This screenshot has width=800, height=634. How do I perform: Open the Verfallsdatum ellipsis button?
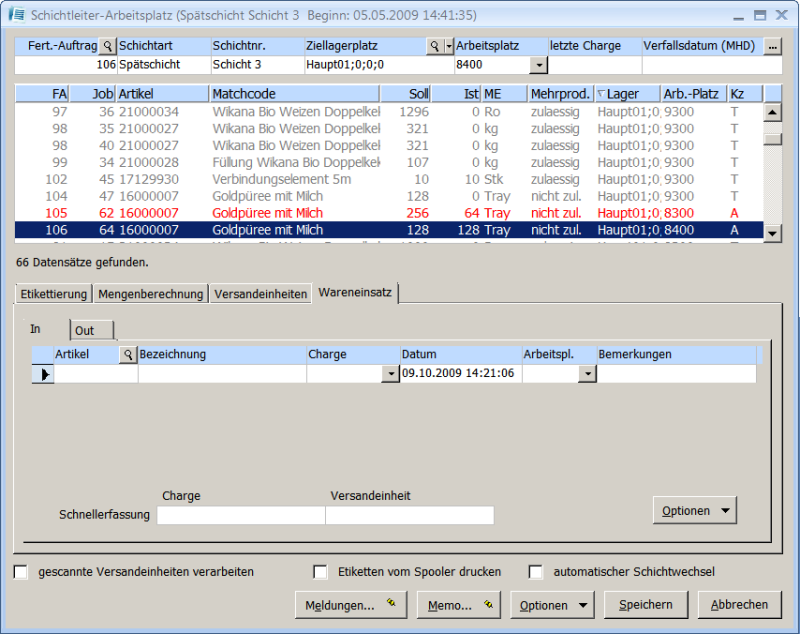tap(772, 46)
